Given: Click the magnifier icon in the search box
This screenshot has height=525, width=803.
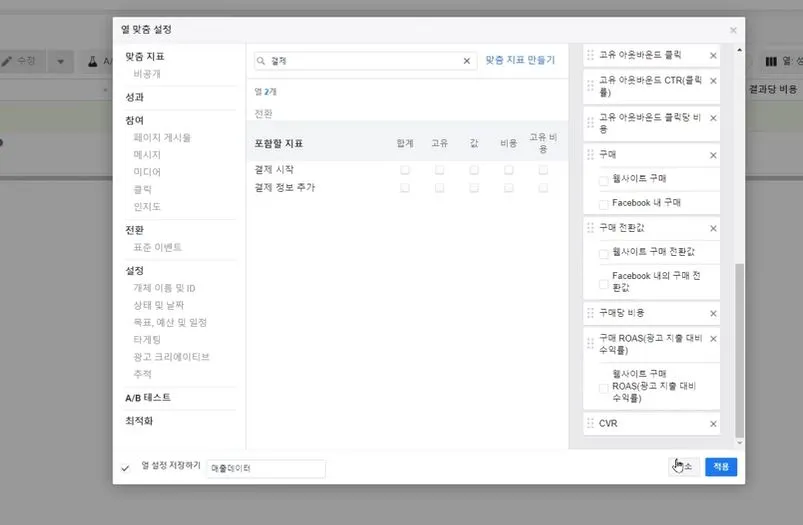Looking at the screenshot, I should pos(261,61).
